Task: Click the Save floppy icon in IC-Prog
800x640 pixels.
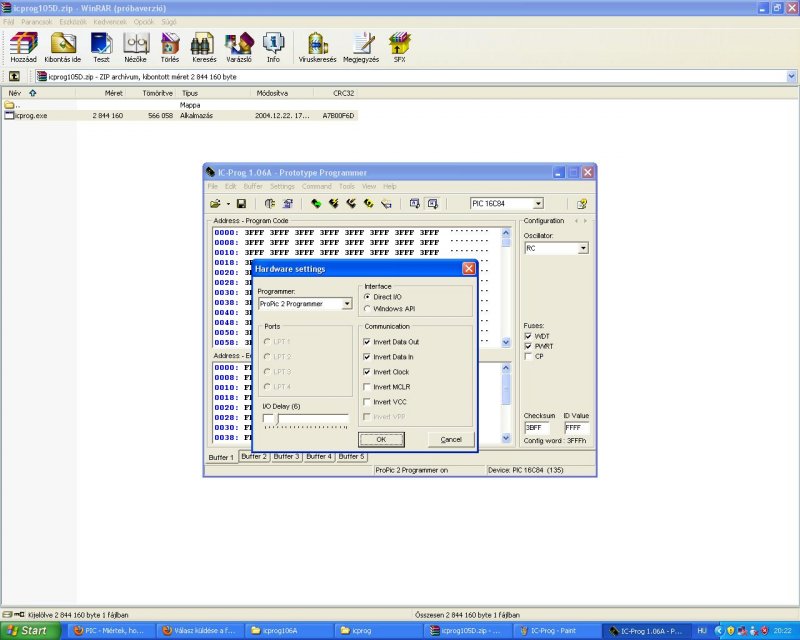Action: click(x=241, y=204)
